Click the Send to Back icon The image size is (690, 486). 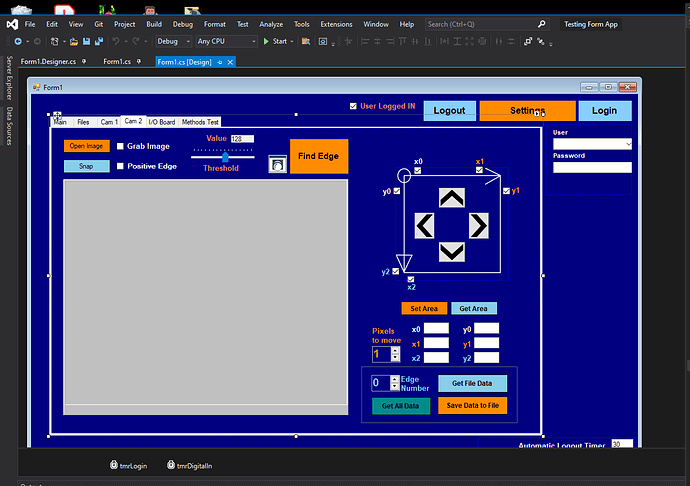coord(541,41)
